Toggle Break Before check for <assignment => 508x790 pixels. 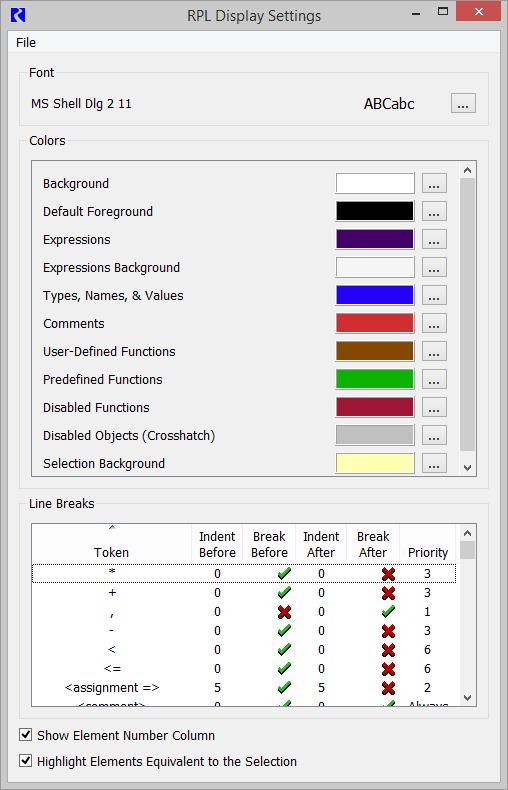tap(284, 687)
